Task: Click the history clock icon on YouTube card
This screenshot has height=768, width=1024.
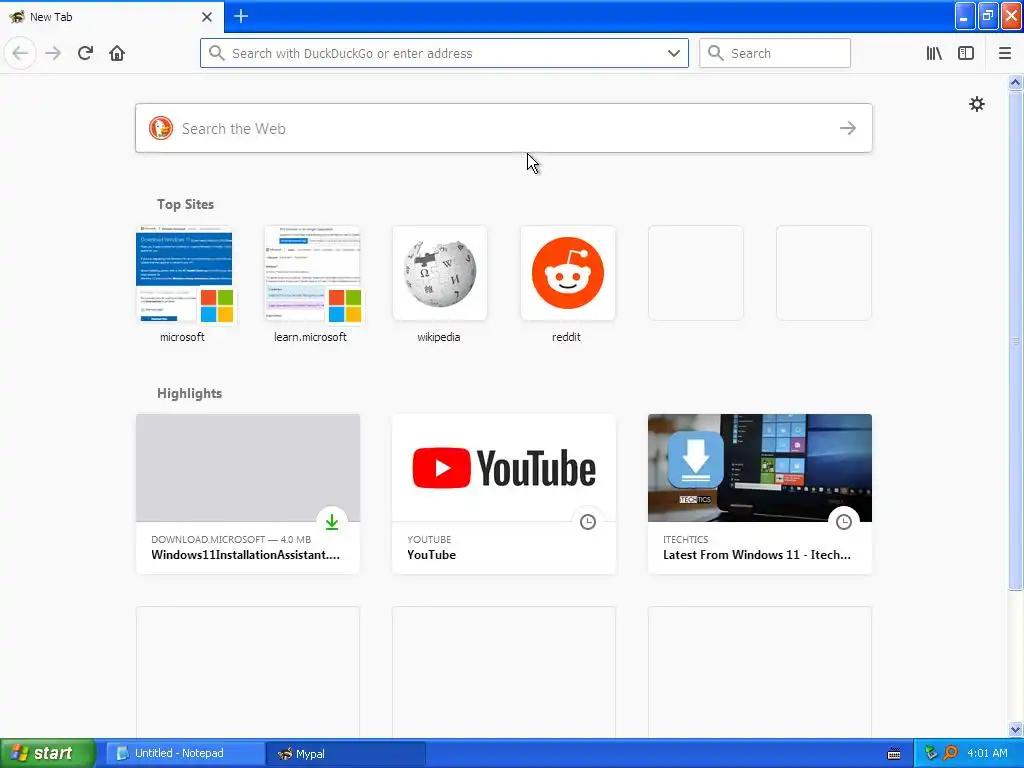Action: [588, 521]
